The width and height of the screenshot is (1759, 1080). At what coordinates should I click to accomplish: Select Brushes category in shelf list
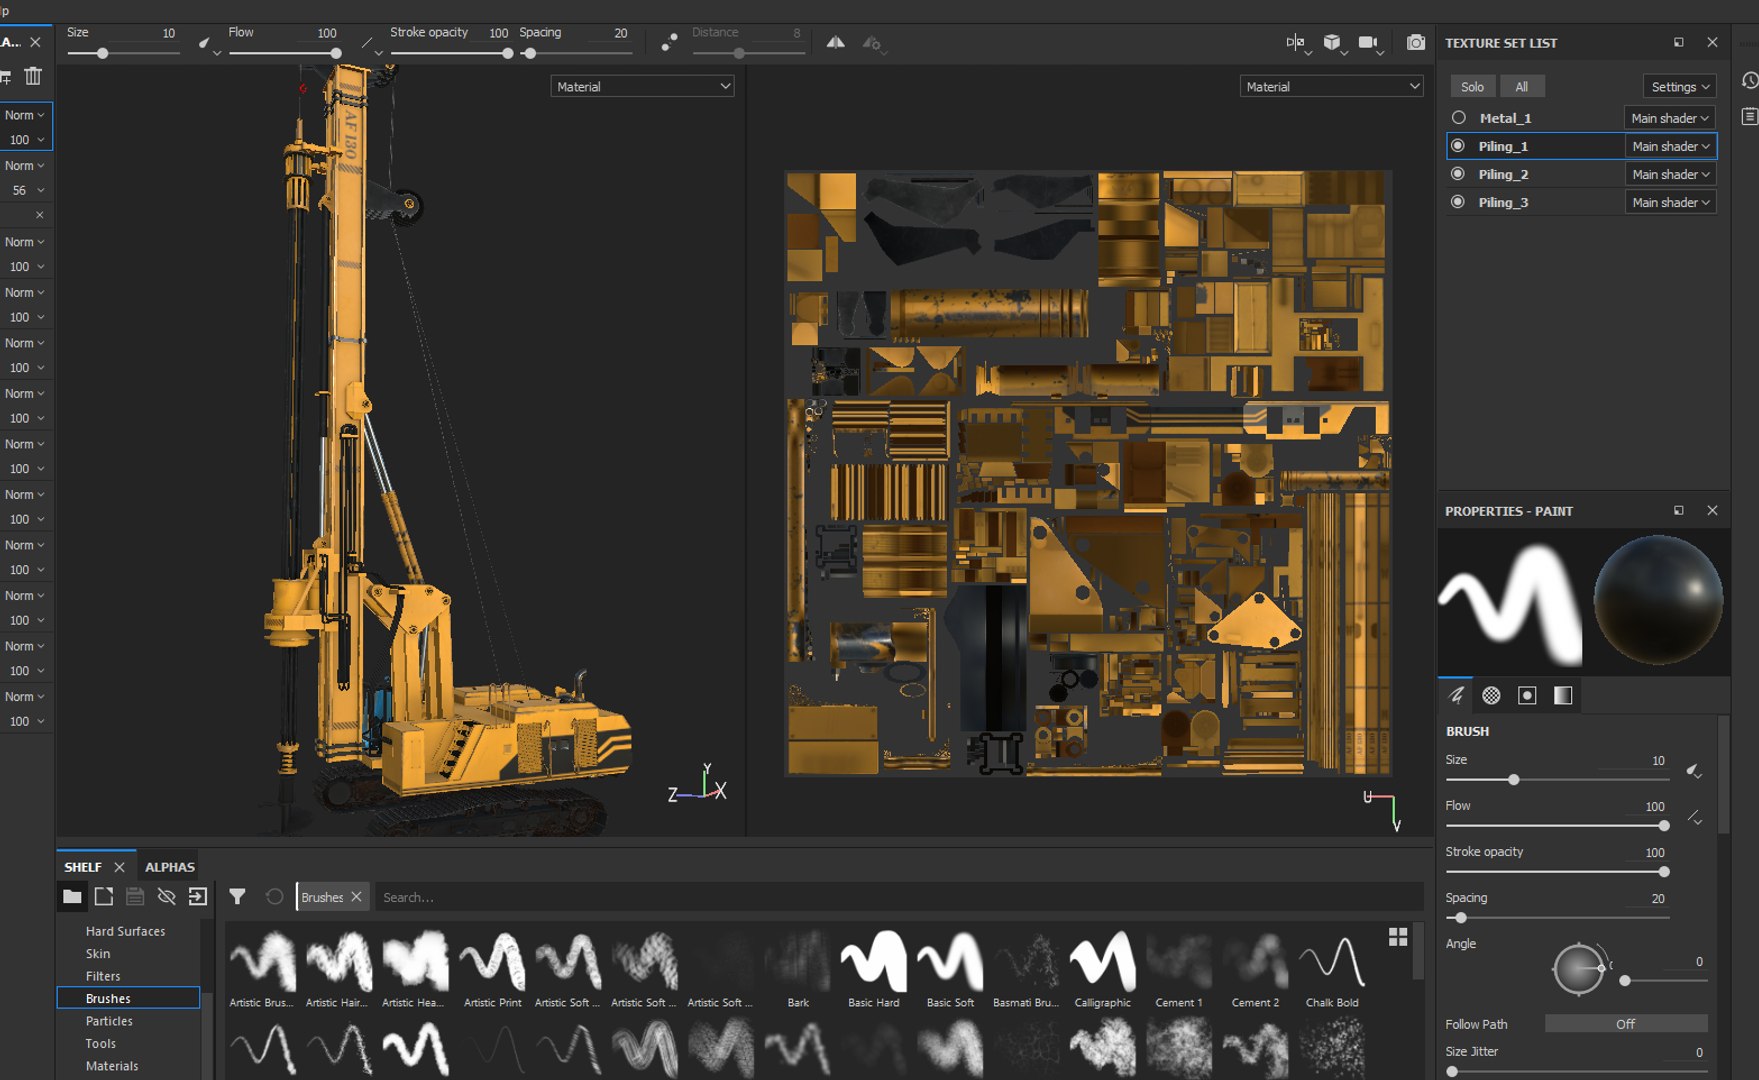point(128,998)
